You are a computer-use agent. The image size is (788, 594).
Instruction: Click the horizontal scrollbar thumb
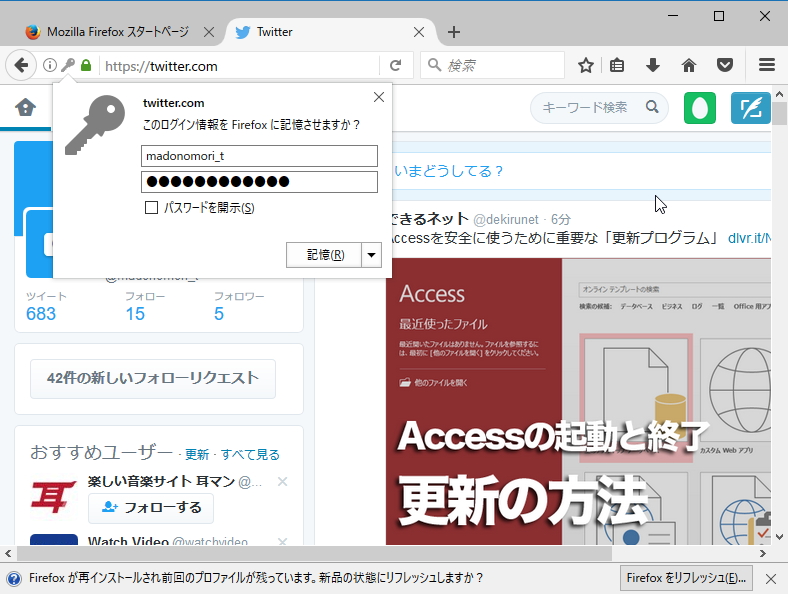(x=314, y=553)
